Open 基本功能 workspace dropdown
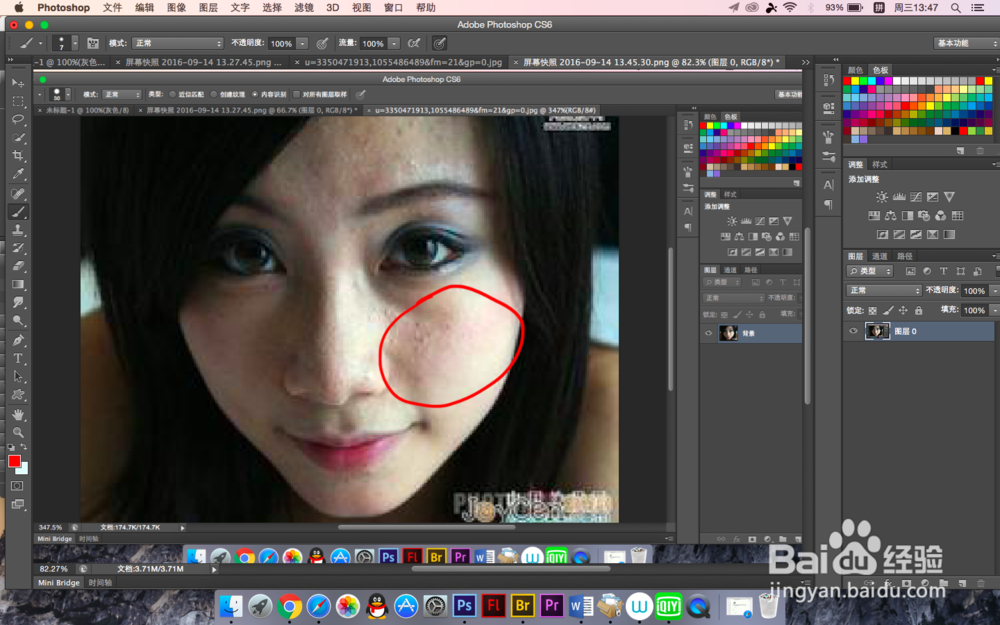 [966, 43]
